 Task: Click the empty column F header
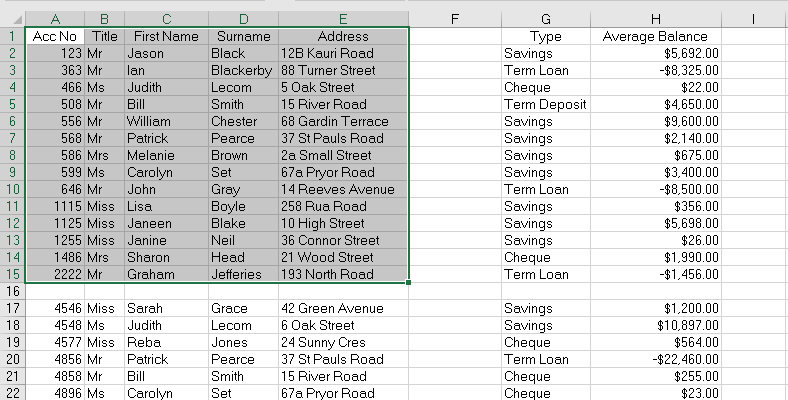455,18
